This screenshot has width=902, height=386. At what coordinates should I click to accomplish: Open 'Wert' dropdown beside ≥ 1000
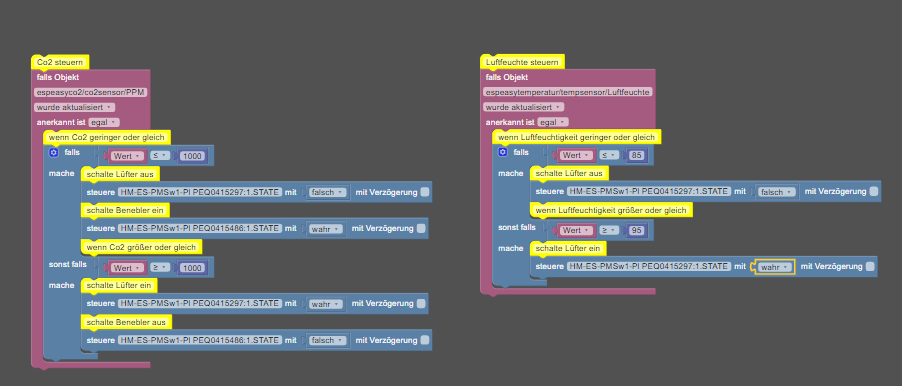[x=126, y=267]
